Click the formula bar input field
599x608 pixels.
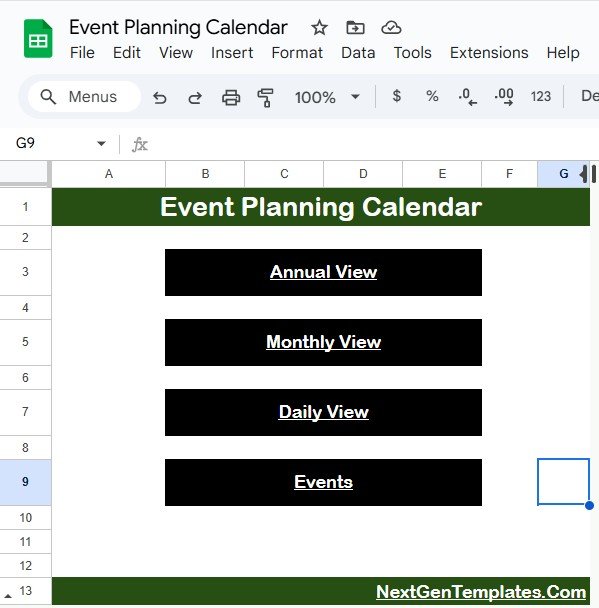pyautogui.click(x=374, y=144)
